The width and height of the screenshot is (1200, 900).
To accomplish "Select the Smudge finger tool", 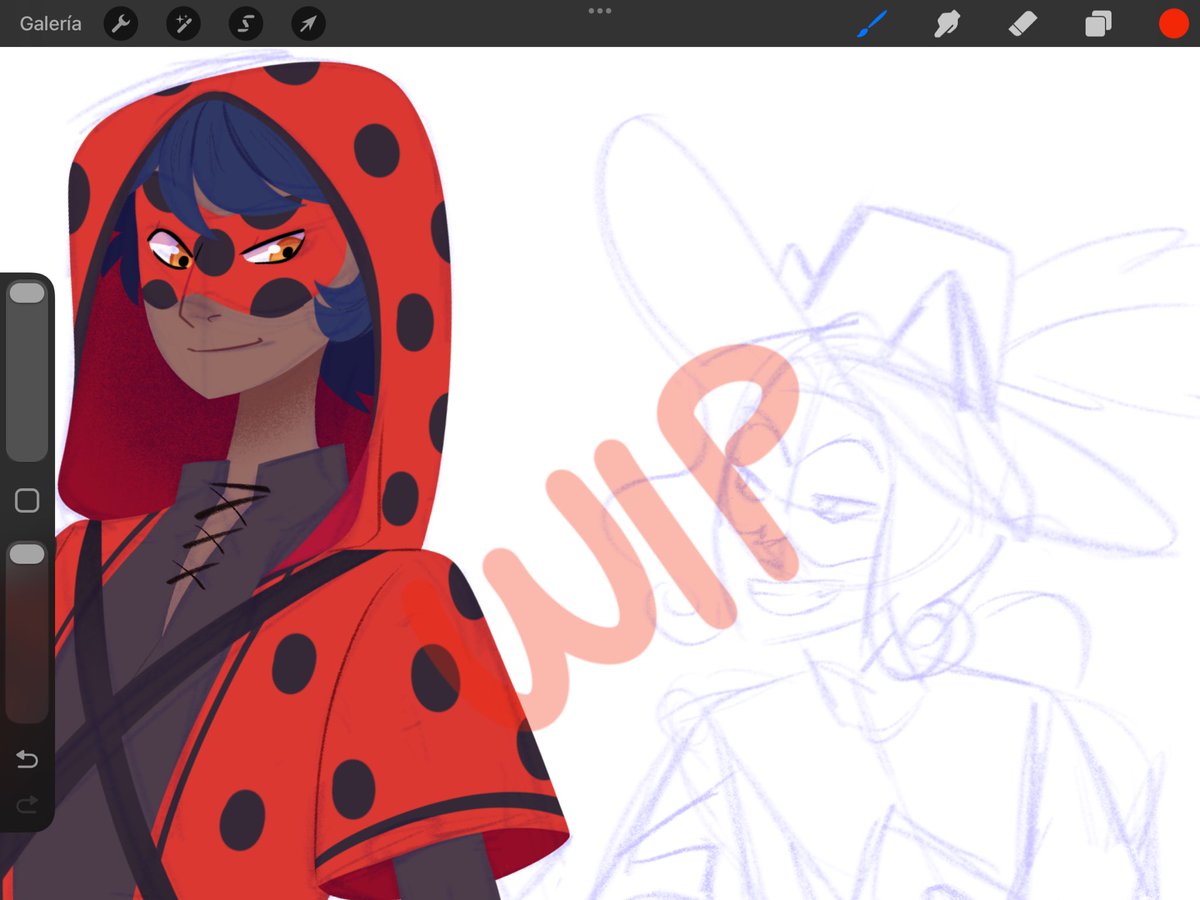I will (x=947, y=24).
